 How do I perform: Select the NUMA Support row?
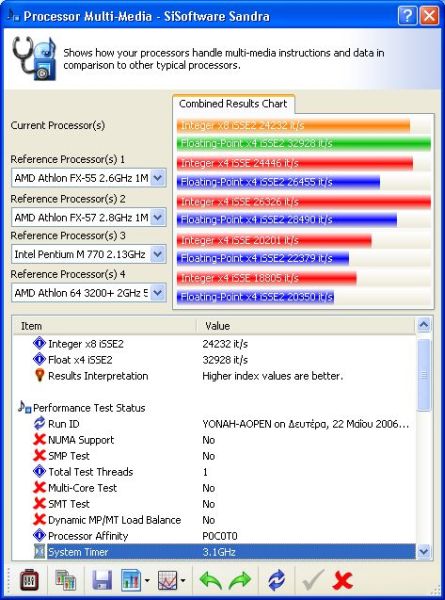coord(214,440)
